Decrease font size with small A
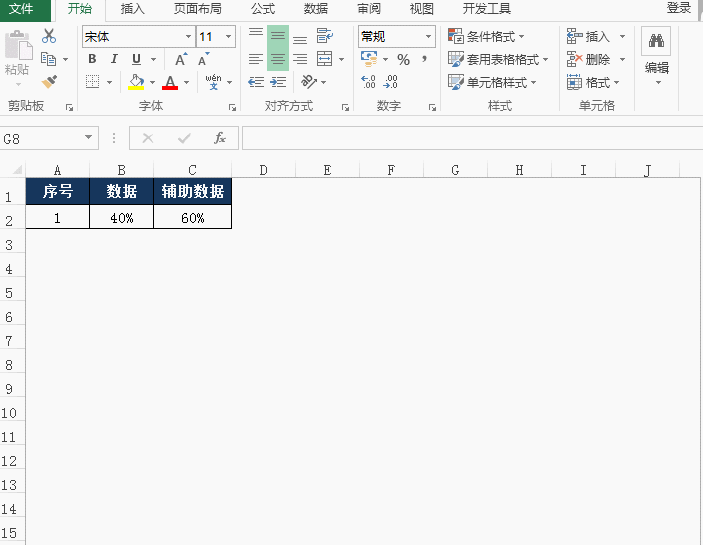The image size is (703, 545). (x=204, y=59)
